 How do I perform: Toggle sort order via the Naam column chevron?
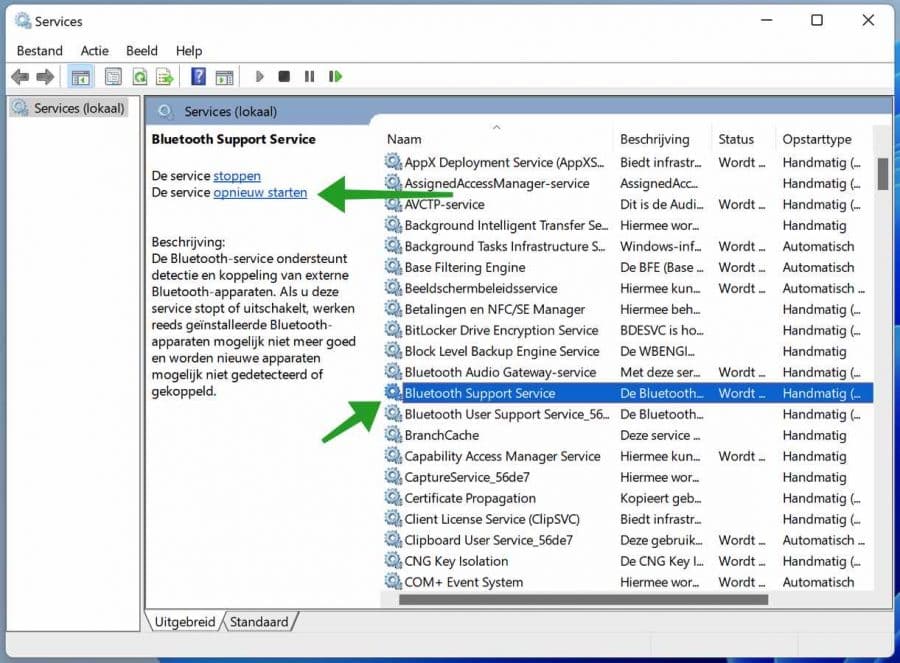click(x=497, y=128)
